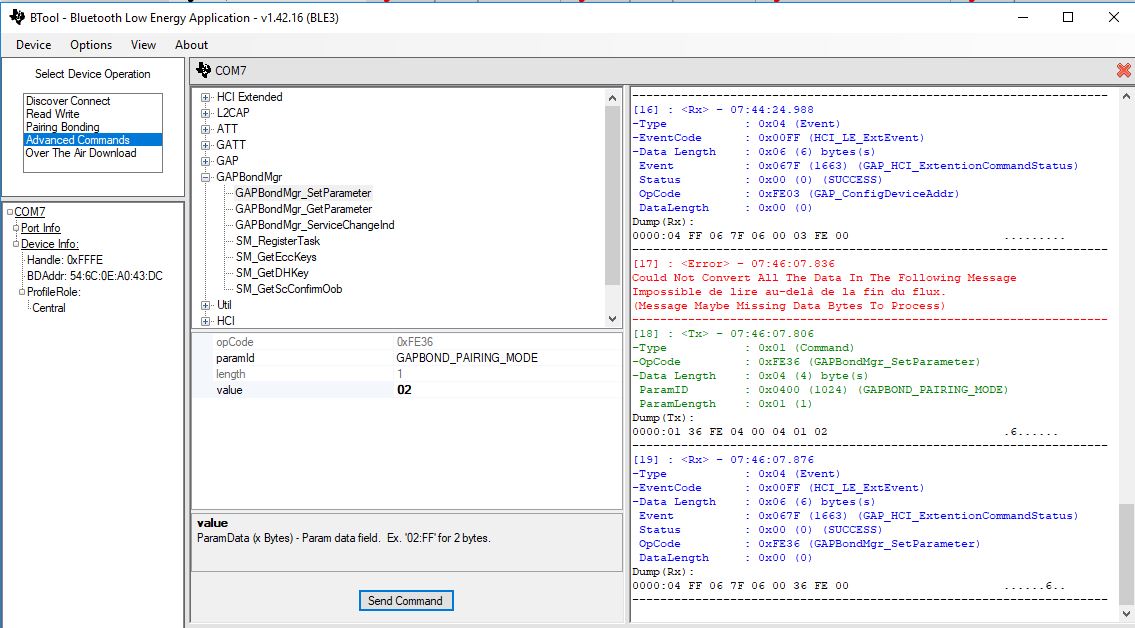The image size is (1135, 628).
Task: Open the Device menu
Action: point(33,45)
